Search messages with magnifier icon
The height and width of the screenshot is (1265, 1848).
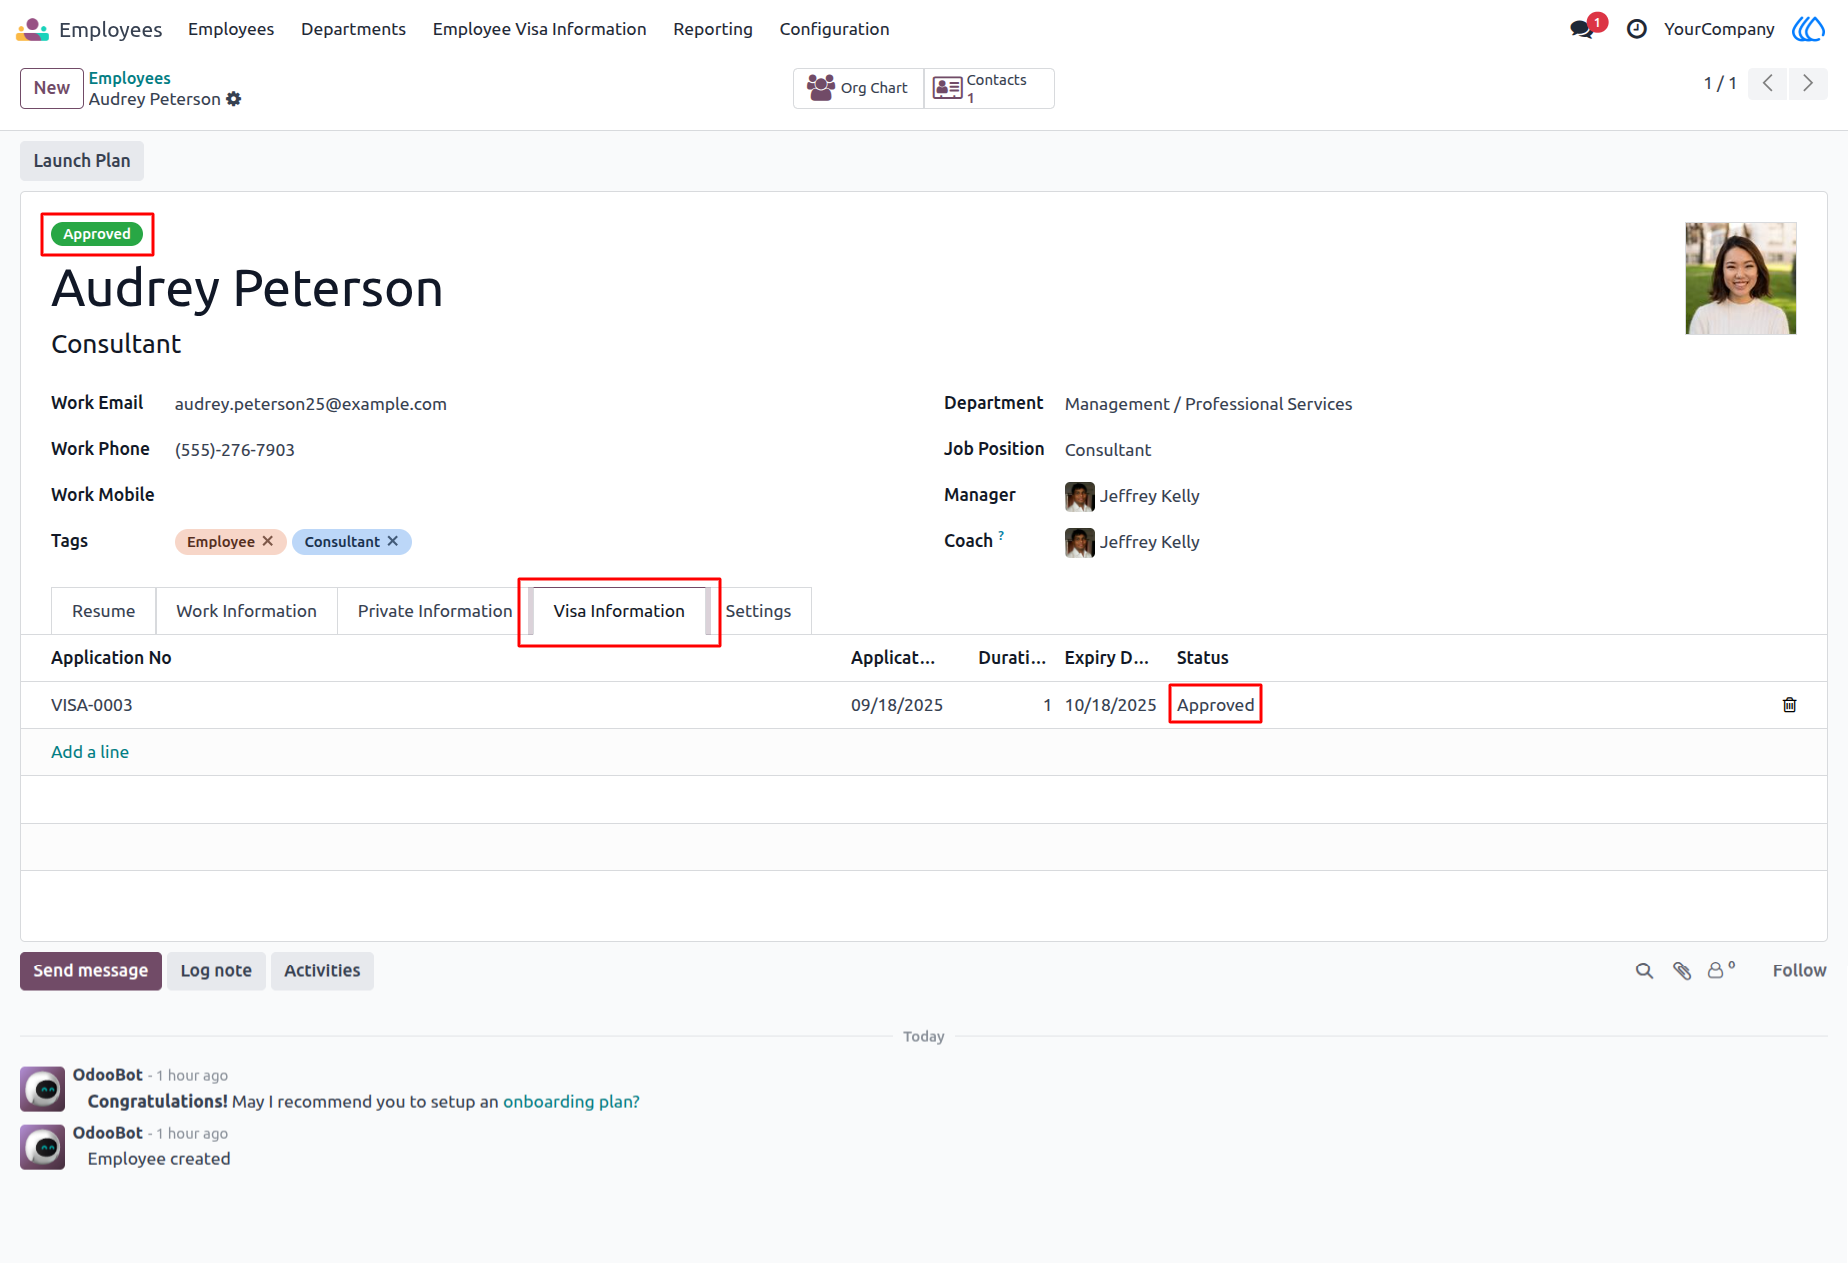pyautogui.click(x=1644, y=971)
